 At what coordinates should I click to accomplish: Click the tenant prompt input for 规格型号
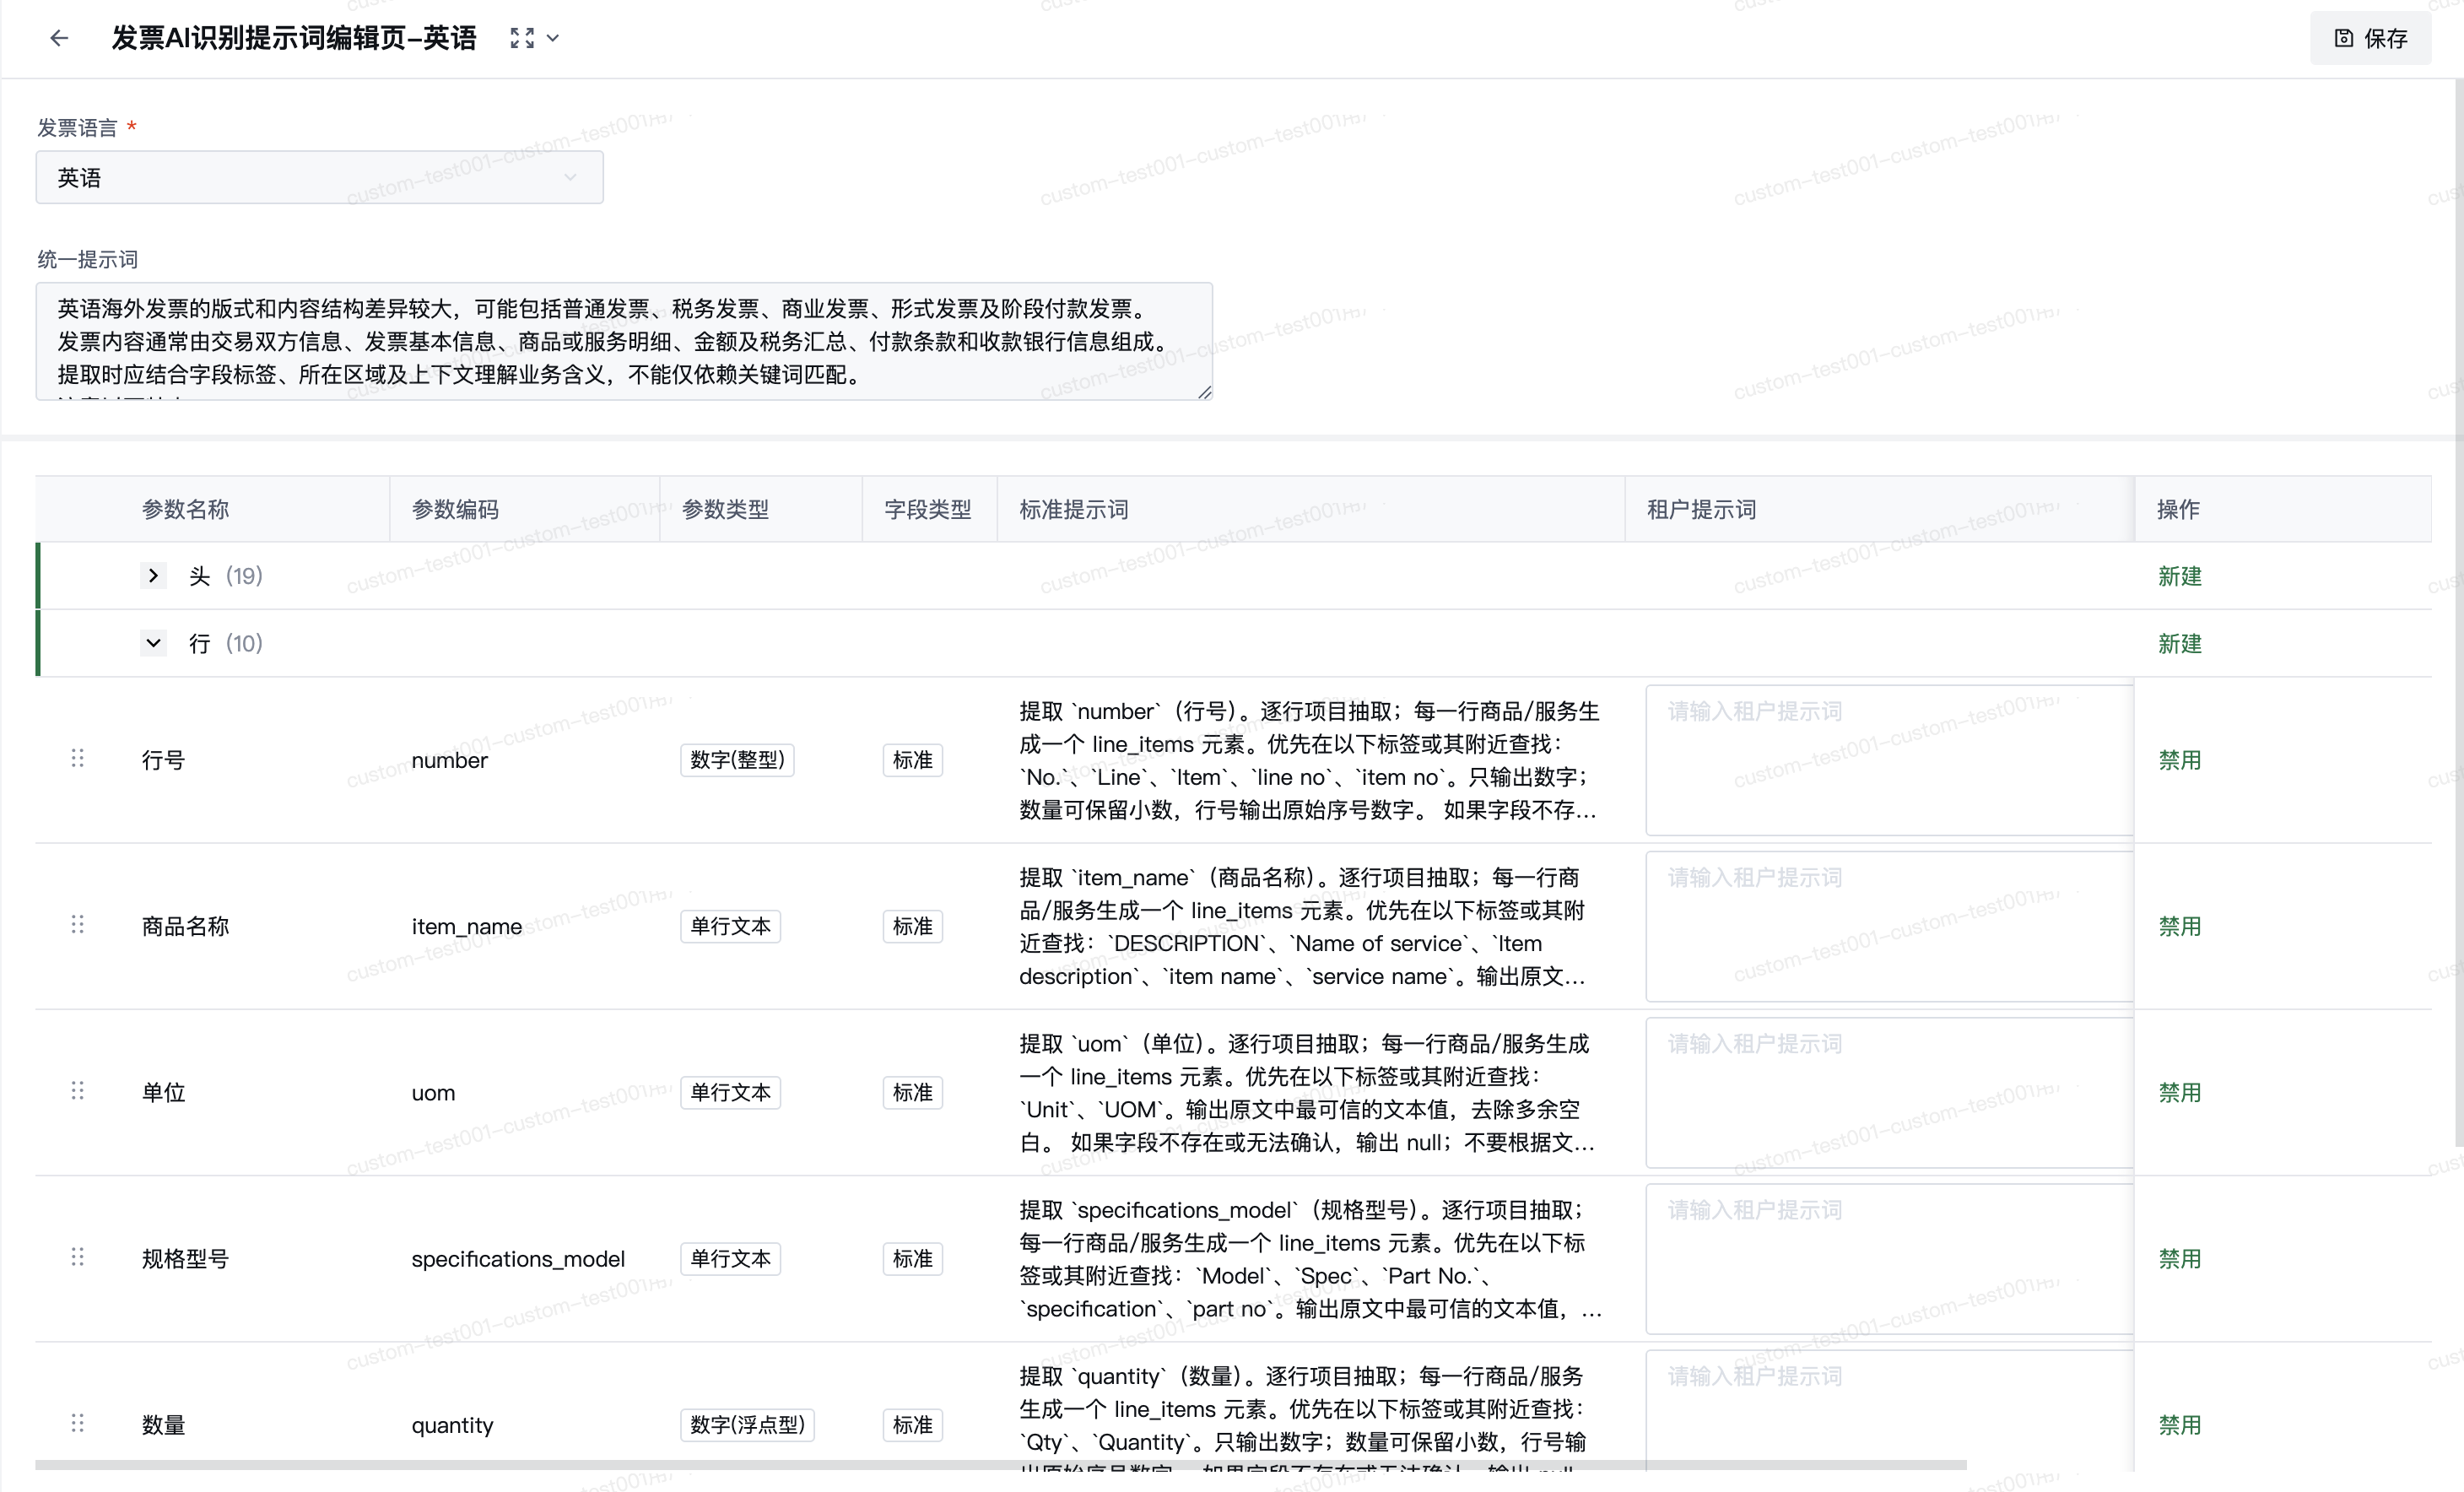pyautogui.click(x=1890, y=1258)
